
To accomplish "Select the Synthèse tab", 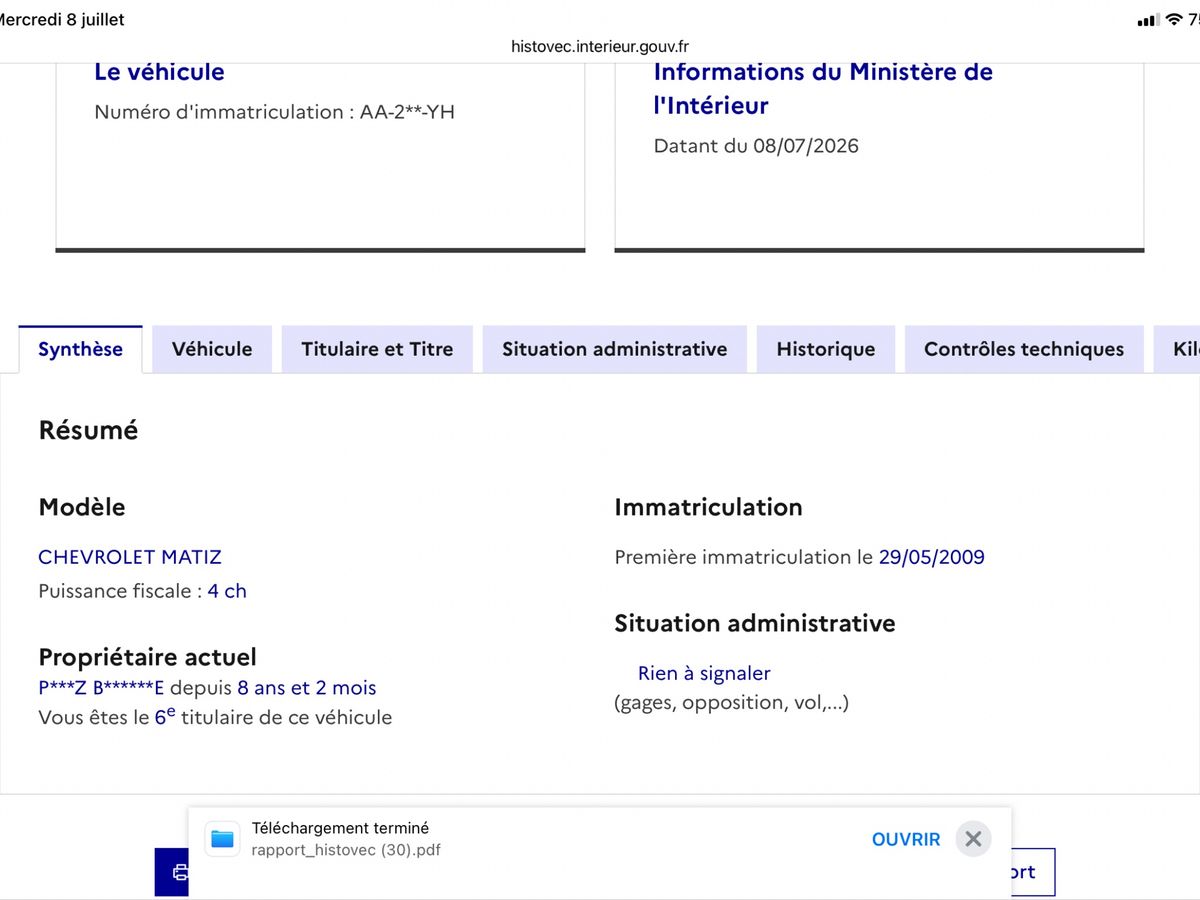I will [x=81, y=349].
